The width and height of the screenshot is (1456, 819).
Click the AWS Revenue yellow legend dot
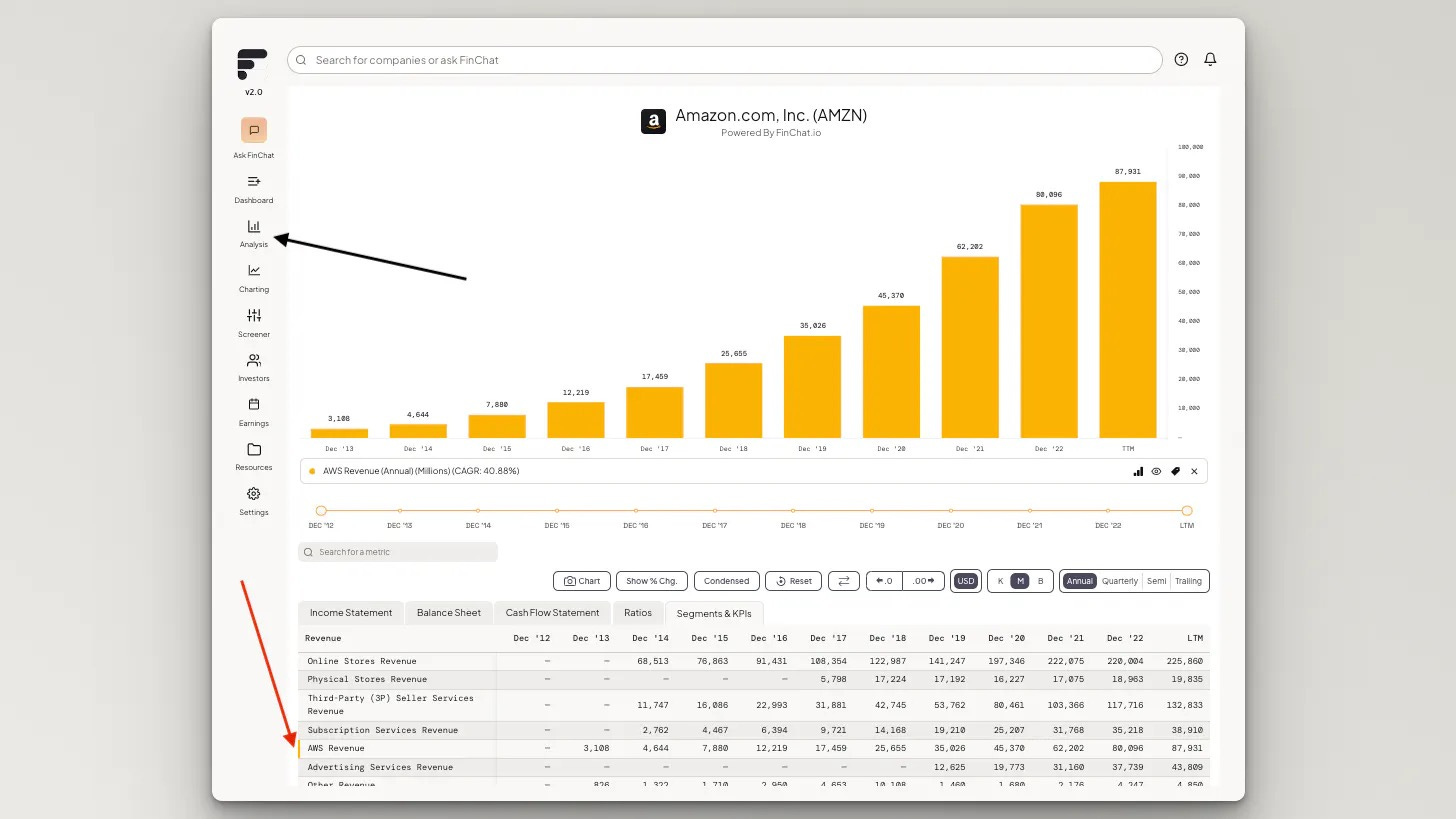(x=312, y=471)
